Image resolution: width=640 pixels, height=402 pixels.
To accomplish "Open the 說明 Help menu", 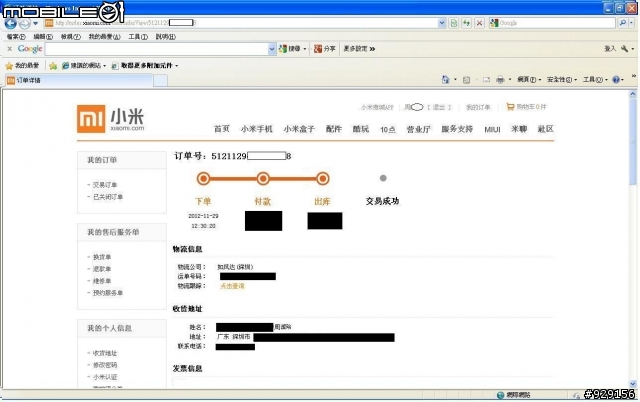I will pos(165,37).
